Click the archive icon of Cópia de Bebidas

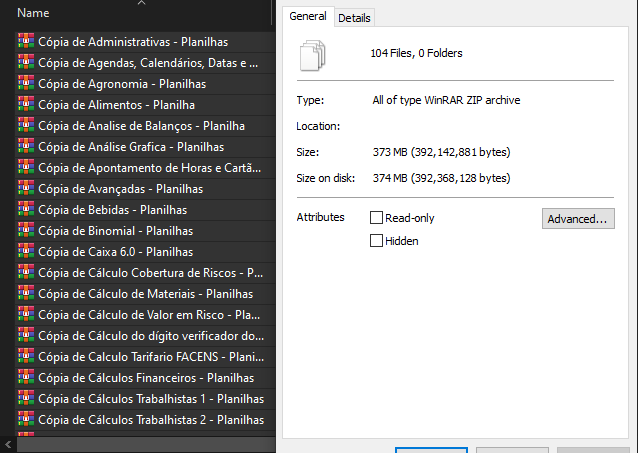coord(26,209)
